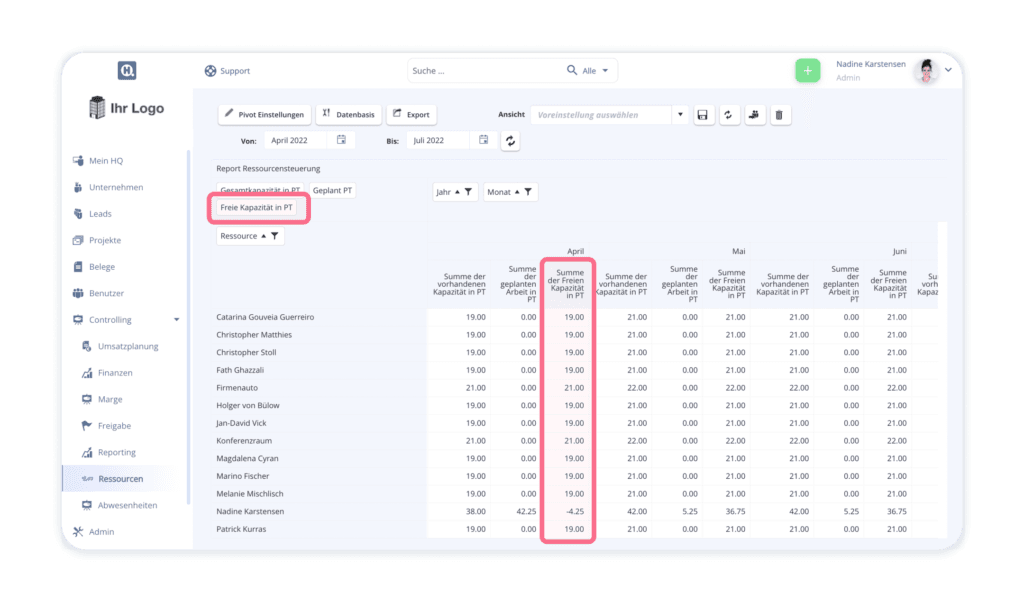Click the delete view trash icon
1024x602 pixels.
781,115
